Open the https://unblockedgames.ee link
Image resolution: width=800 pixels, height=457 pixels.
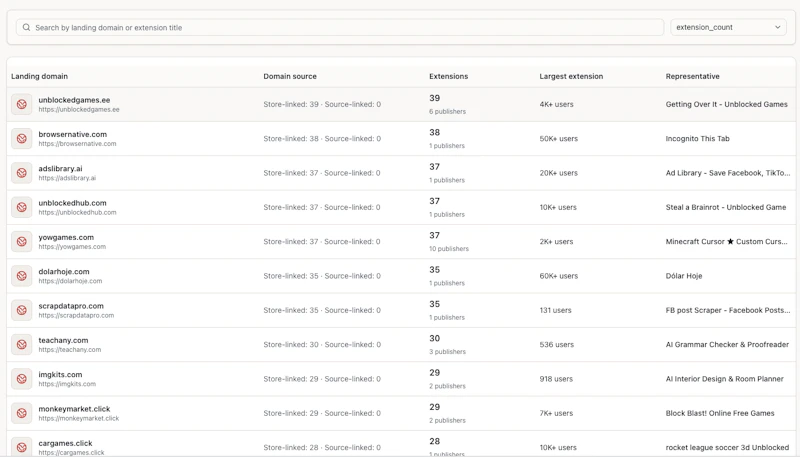[x=79, y=110]
